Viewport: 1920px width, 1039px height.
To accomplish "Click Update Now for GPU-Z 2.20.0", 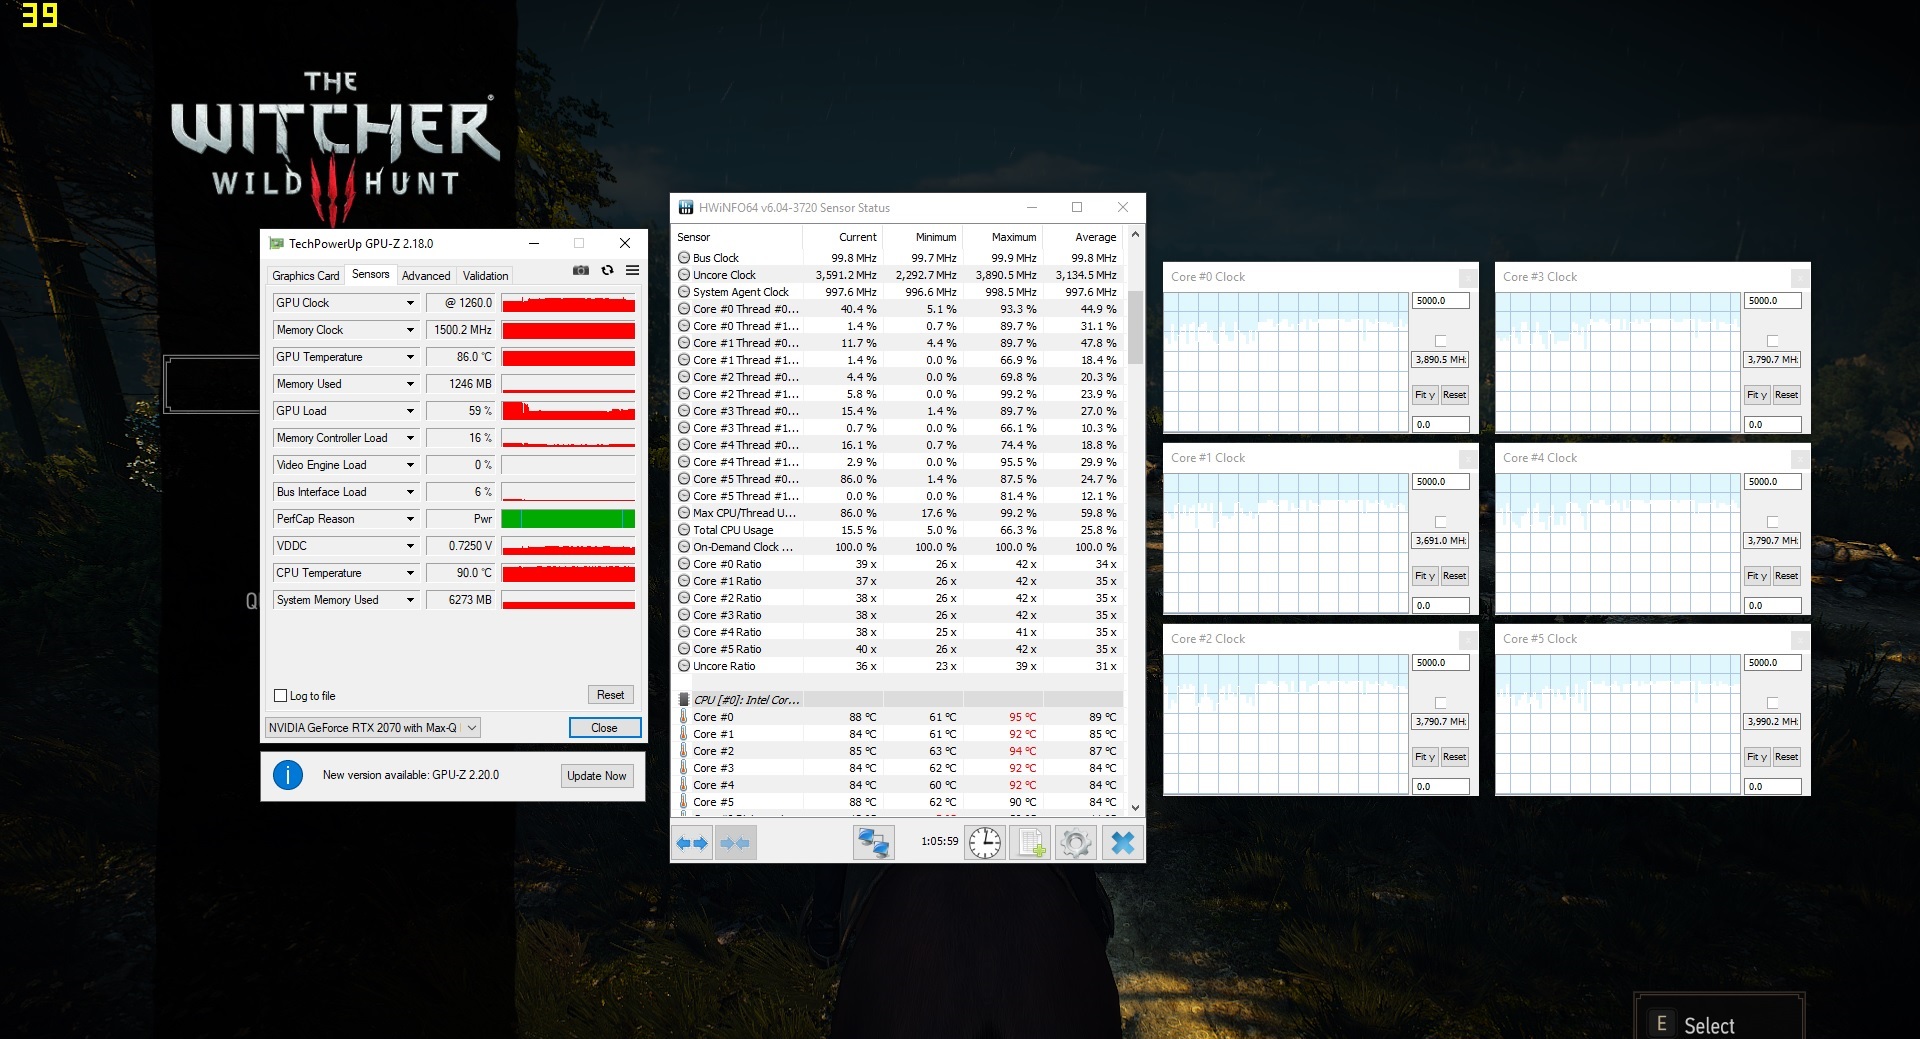I will pyautogui.click(x=597, y=776).
